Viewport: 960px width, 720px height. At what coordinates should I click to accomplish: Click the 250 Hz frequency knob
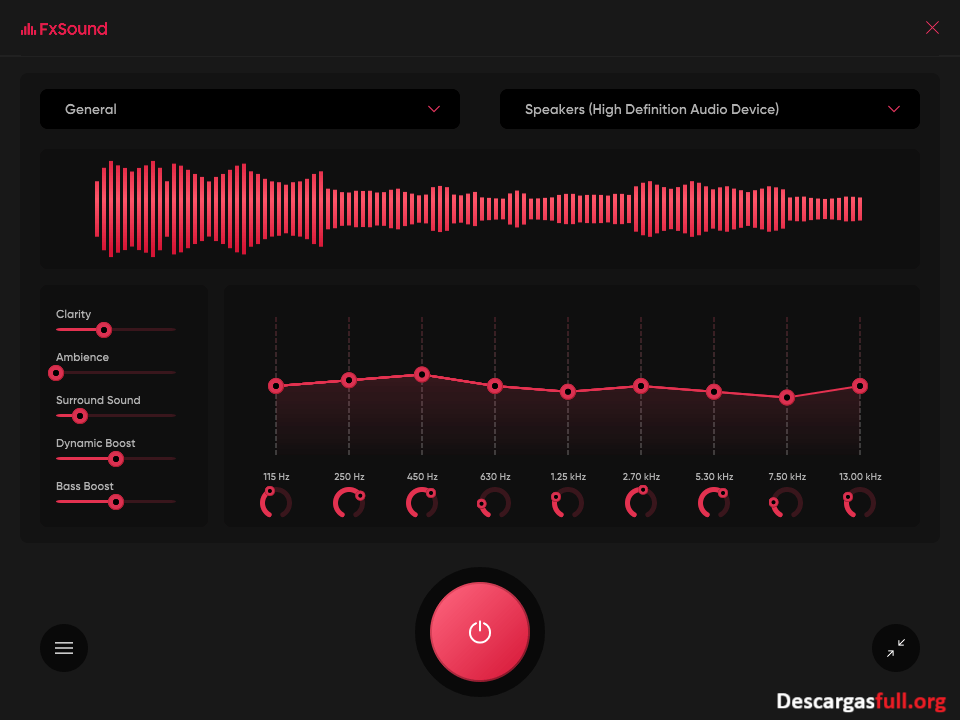(349, 502)
